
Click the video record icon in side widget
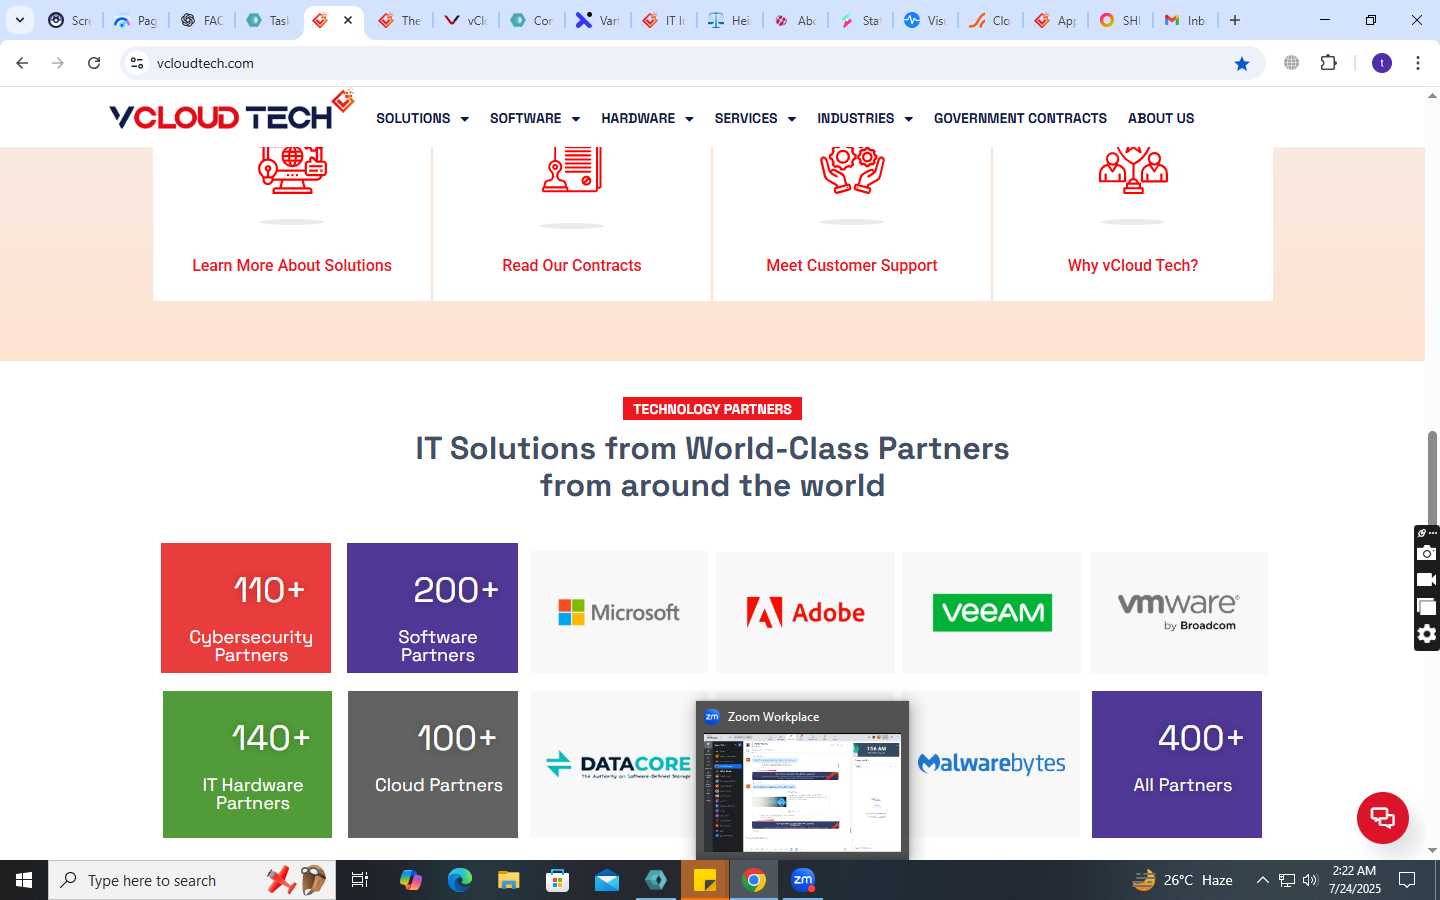(x=1427, y=580)
